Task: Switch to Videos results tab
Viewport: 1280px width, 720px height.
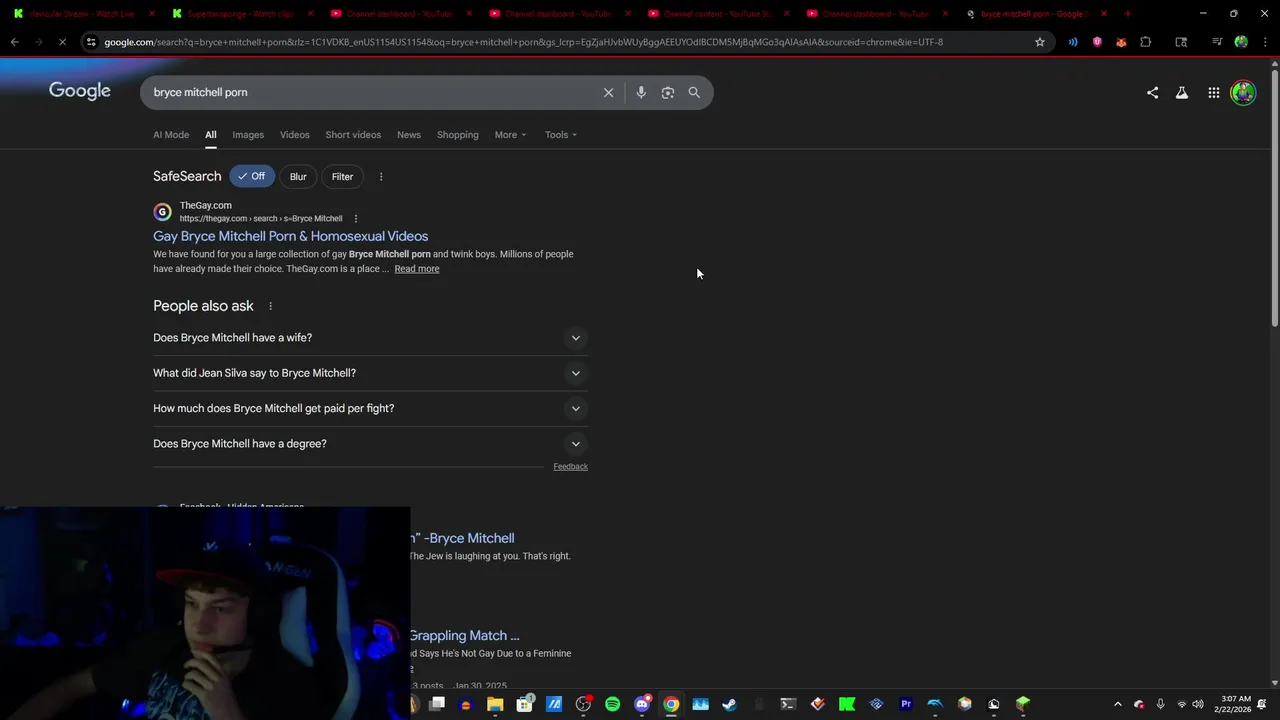Action: tap(295, 135)
